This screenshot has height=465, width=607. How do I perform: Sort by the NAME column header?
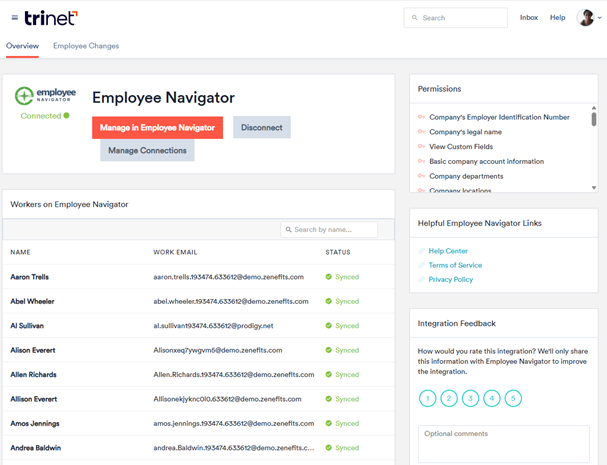coord(21,252)
